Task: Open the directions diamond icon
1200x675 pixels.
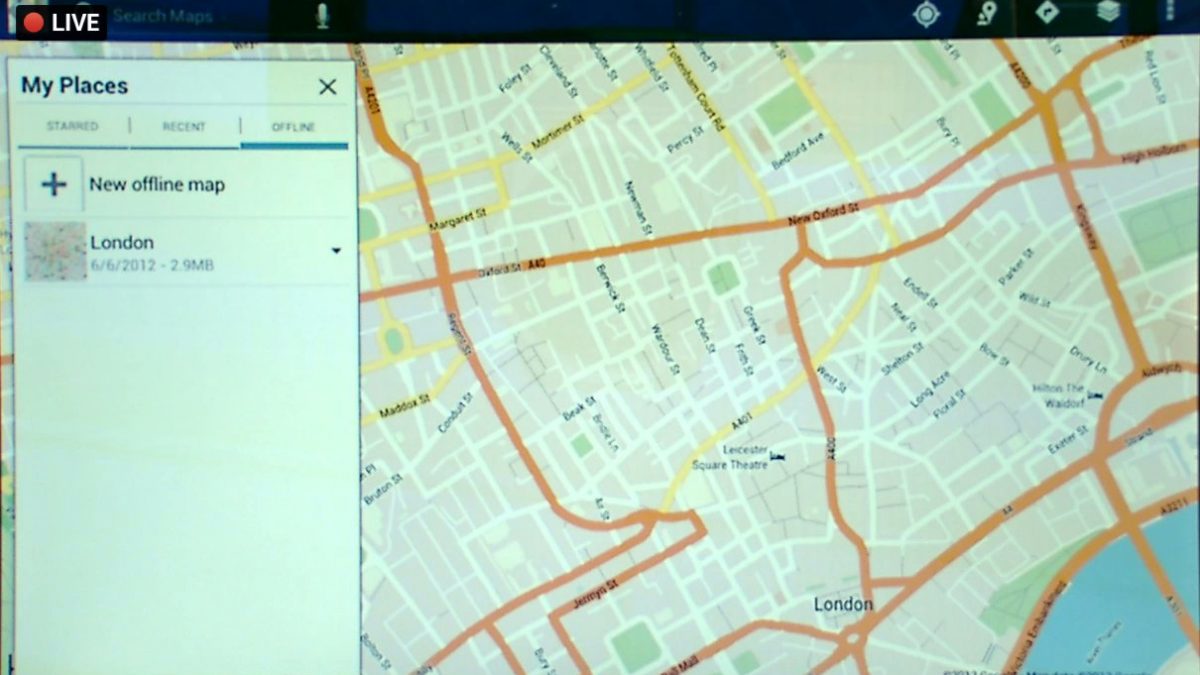Action: point(1047,13)
